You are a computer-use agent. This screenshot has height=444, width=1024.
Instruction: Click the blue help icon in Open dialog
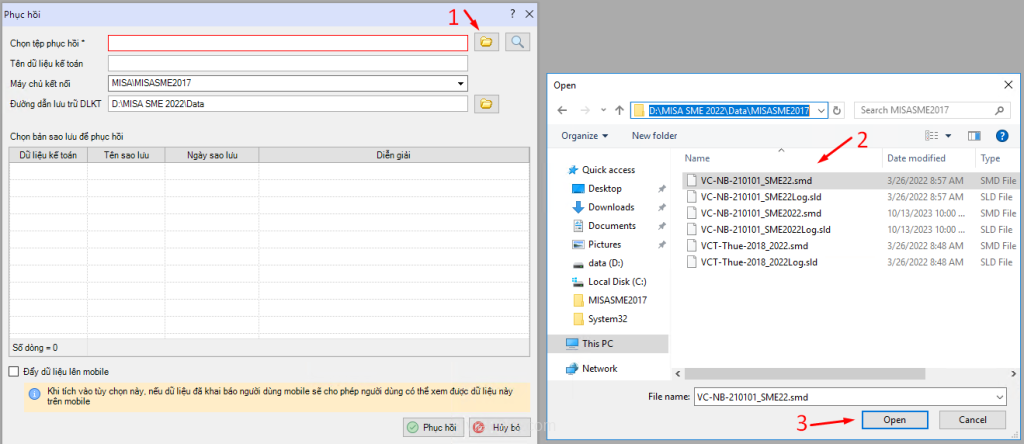point(1001,135)
